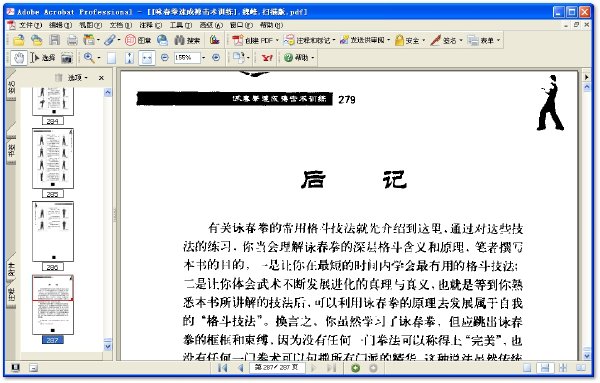This screenshot has height=383, width=600.
Task: Switch to Facing pages layout
Action: click(581, 368)
